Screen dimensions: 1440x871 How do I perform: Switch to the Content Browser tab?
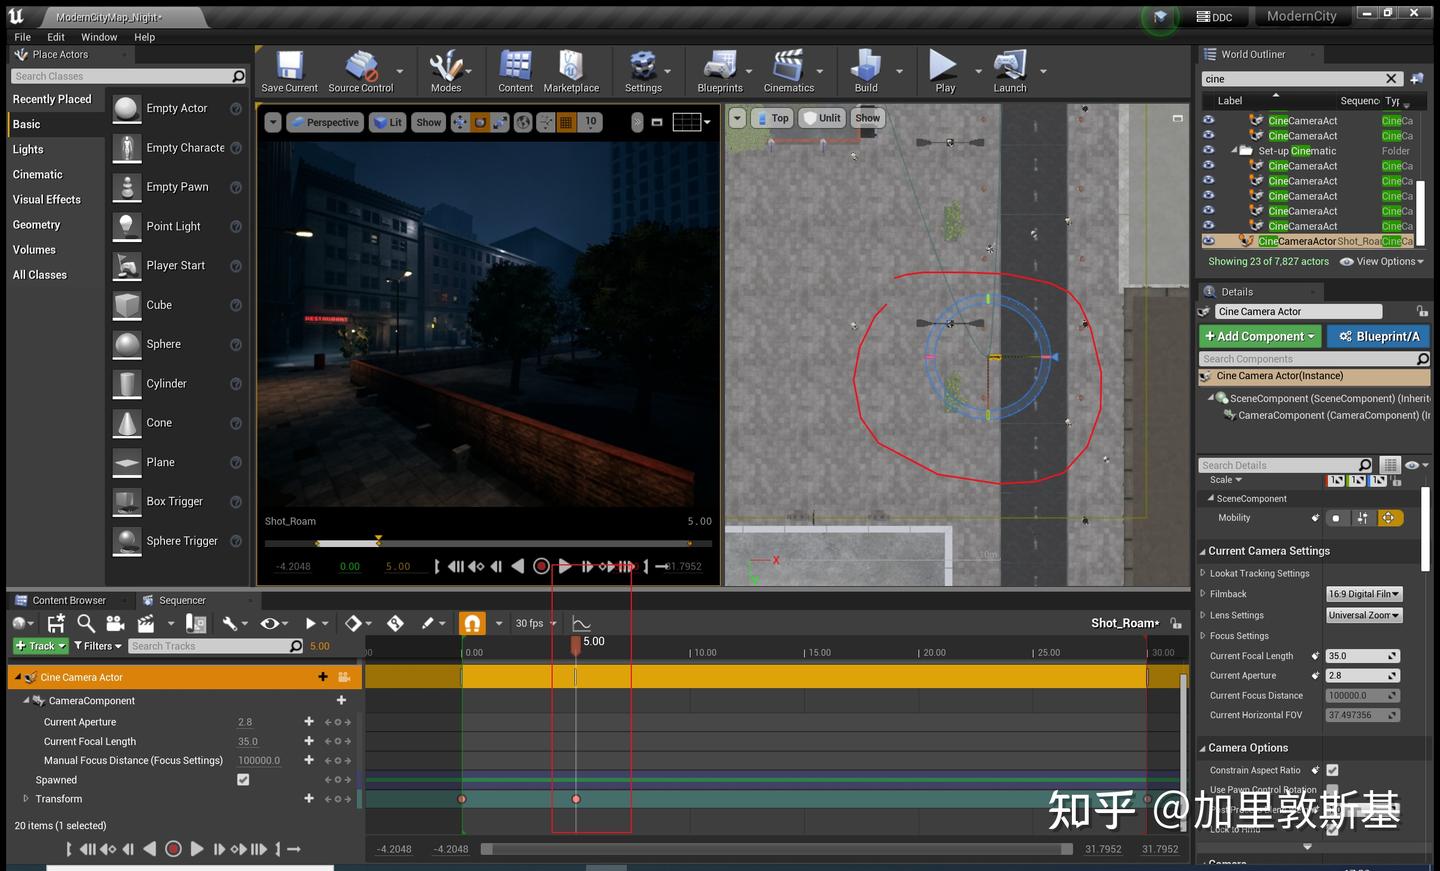point(70,600)
